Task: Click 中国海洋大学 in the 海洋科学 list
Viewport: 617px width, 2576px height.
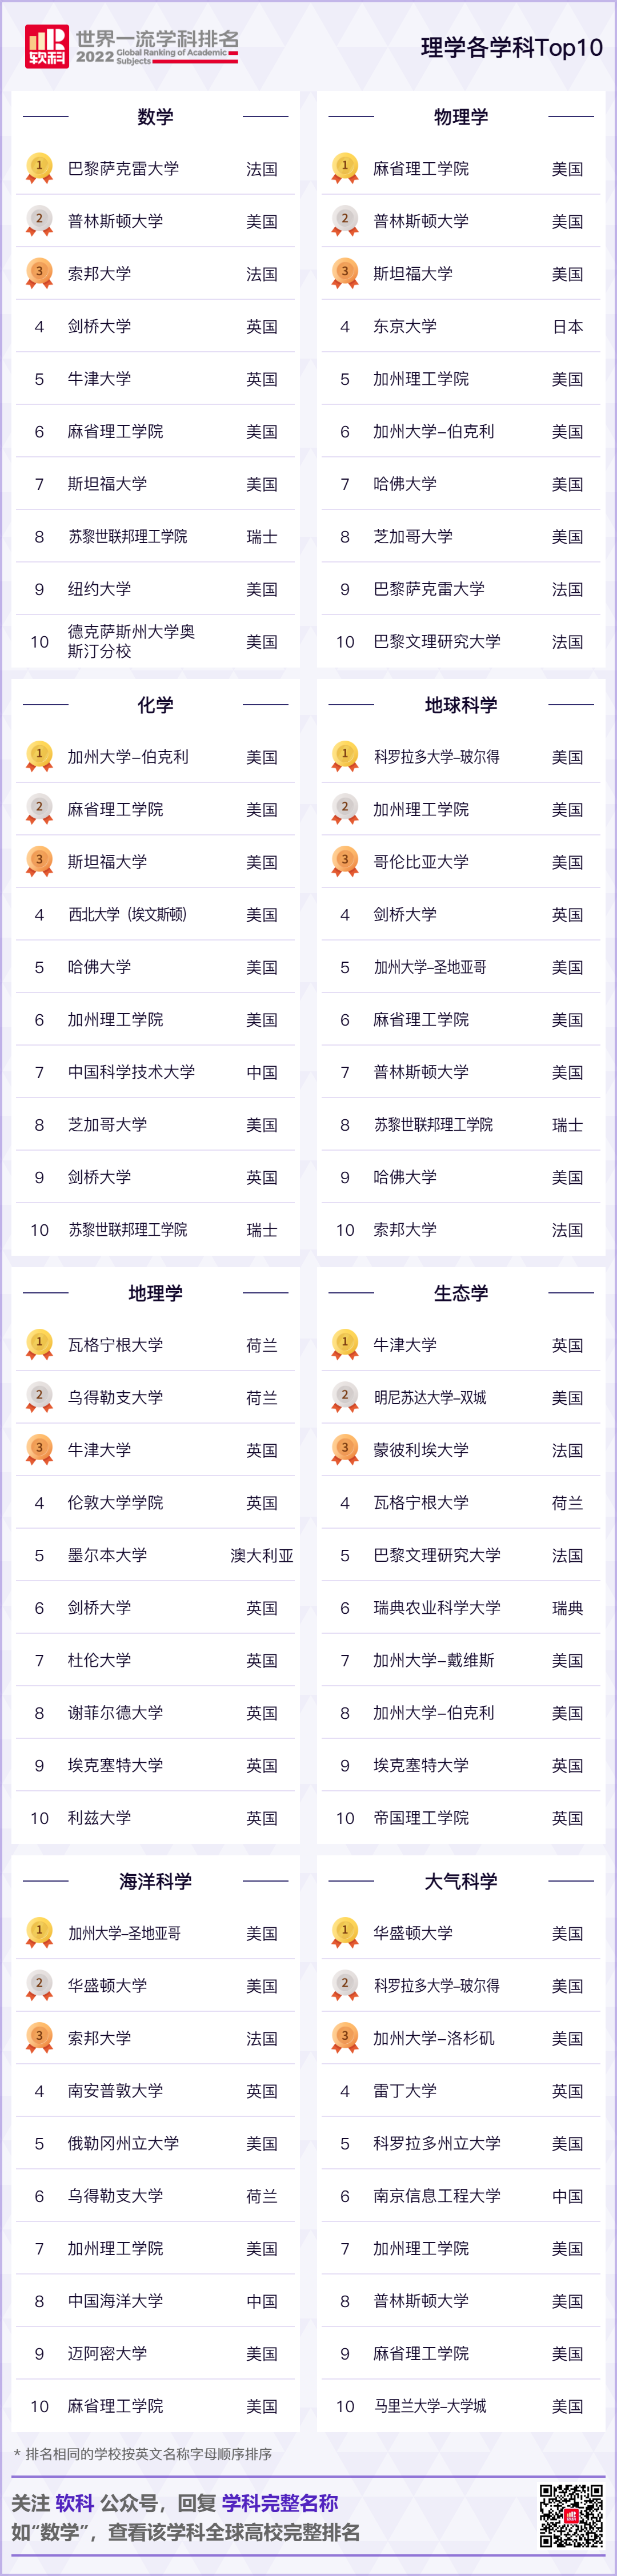Action: (115, 2301)
